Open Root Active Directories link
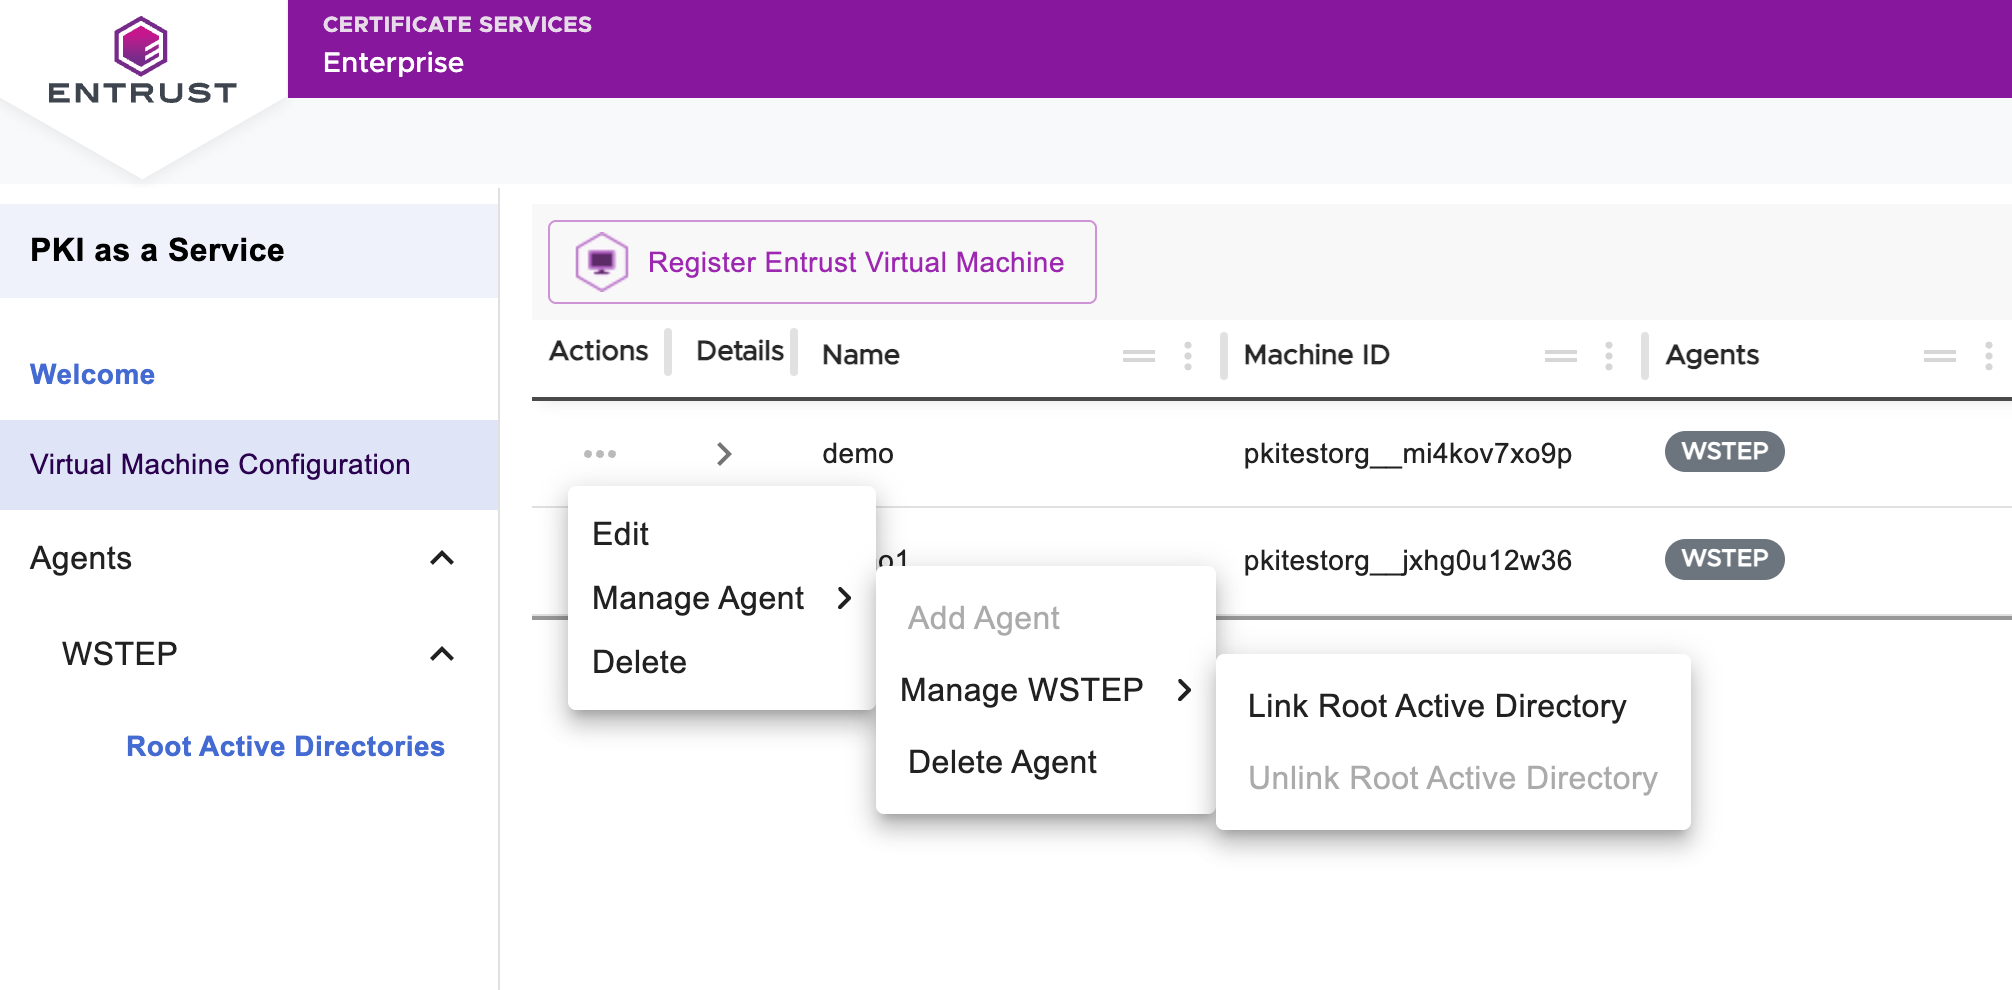Image resolution: width=2012 pixels, height=990 pixels. point(285,746)
